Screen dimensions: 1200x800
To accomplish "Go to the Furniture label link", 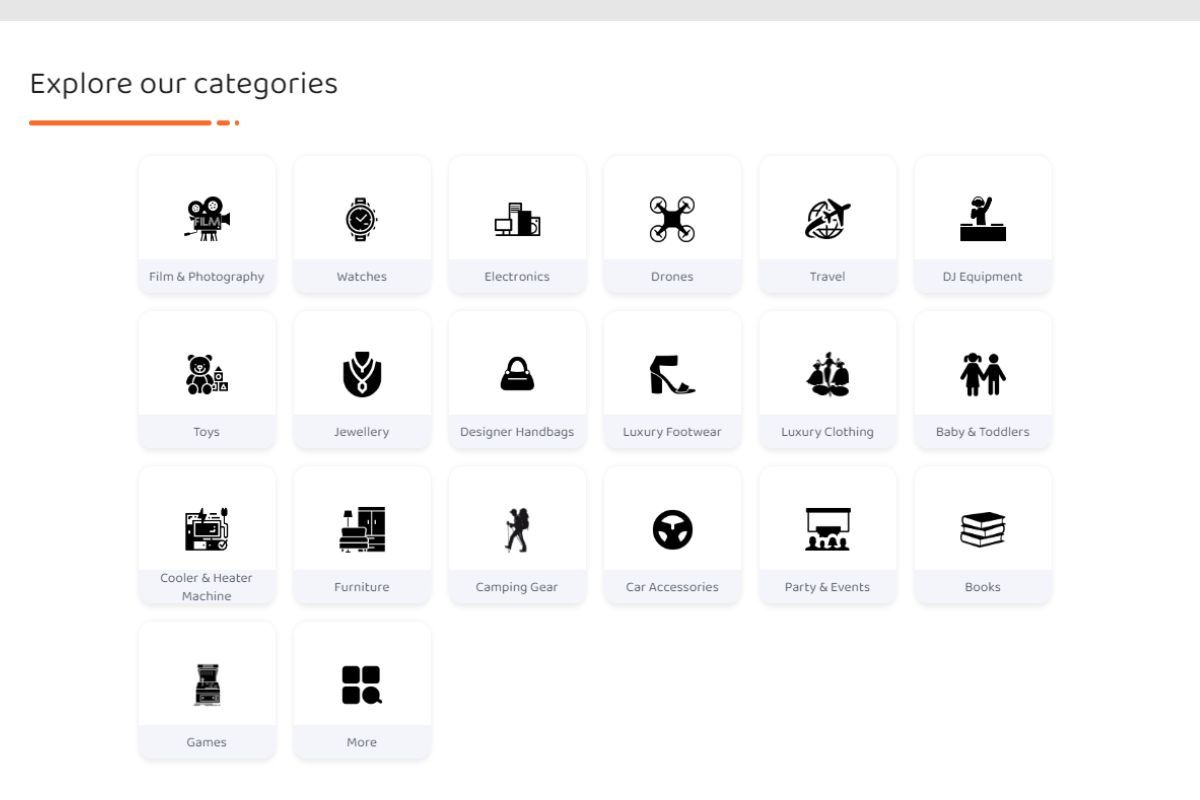I will point(362,587).
